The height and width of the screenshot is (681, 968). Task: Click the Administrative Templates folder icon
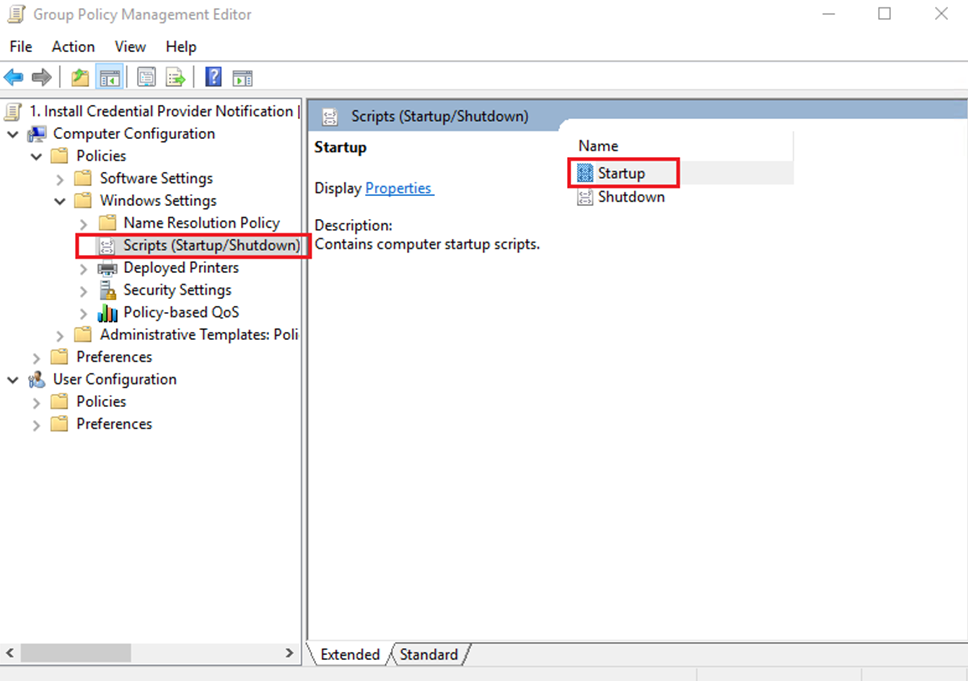[x=83, y=335]
